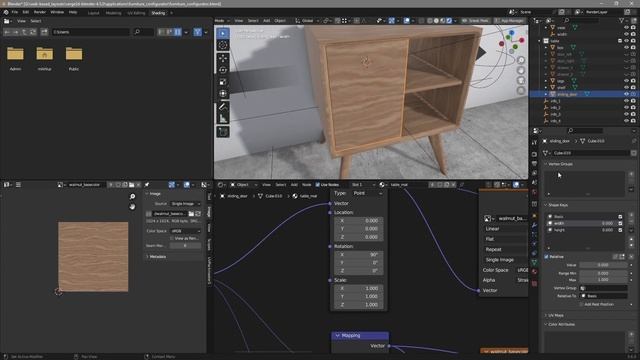The height and width of the screenshot is (360, 640).
Task: Click the viewport zoom gizmo button
Action: coord(521,60)
